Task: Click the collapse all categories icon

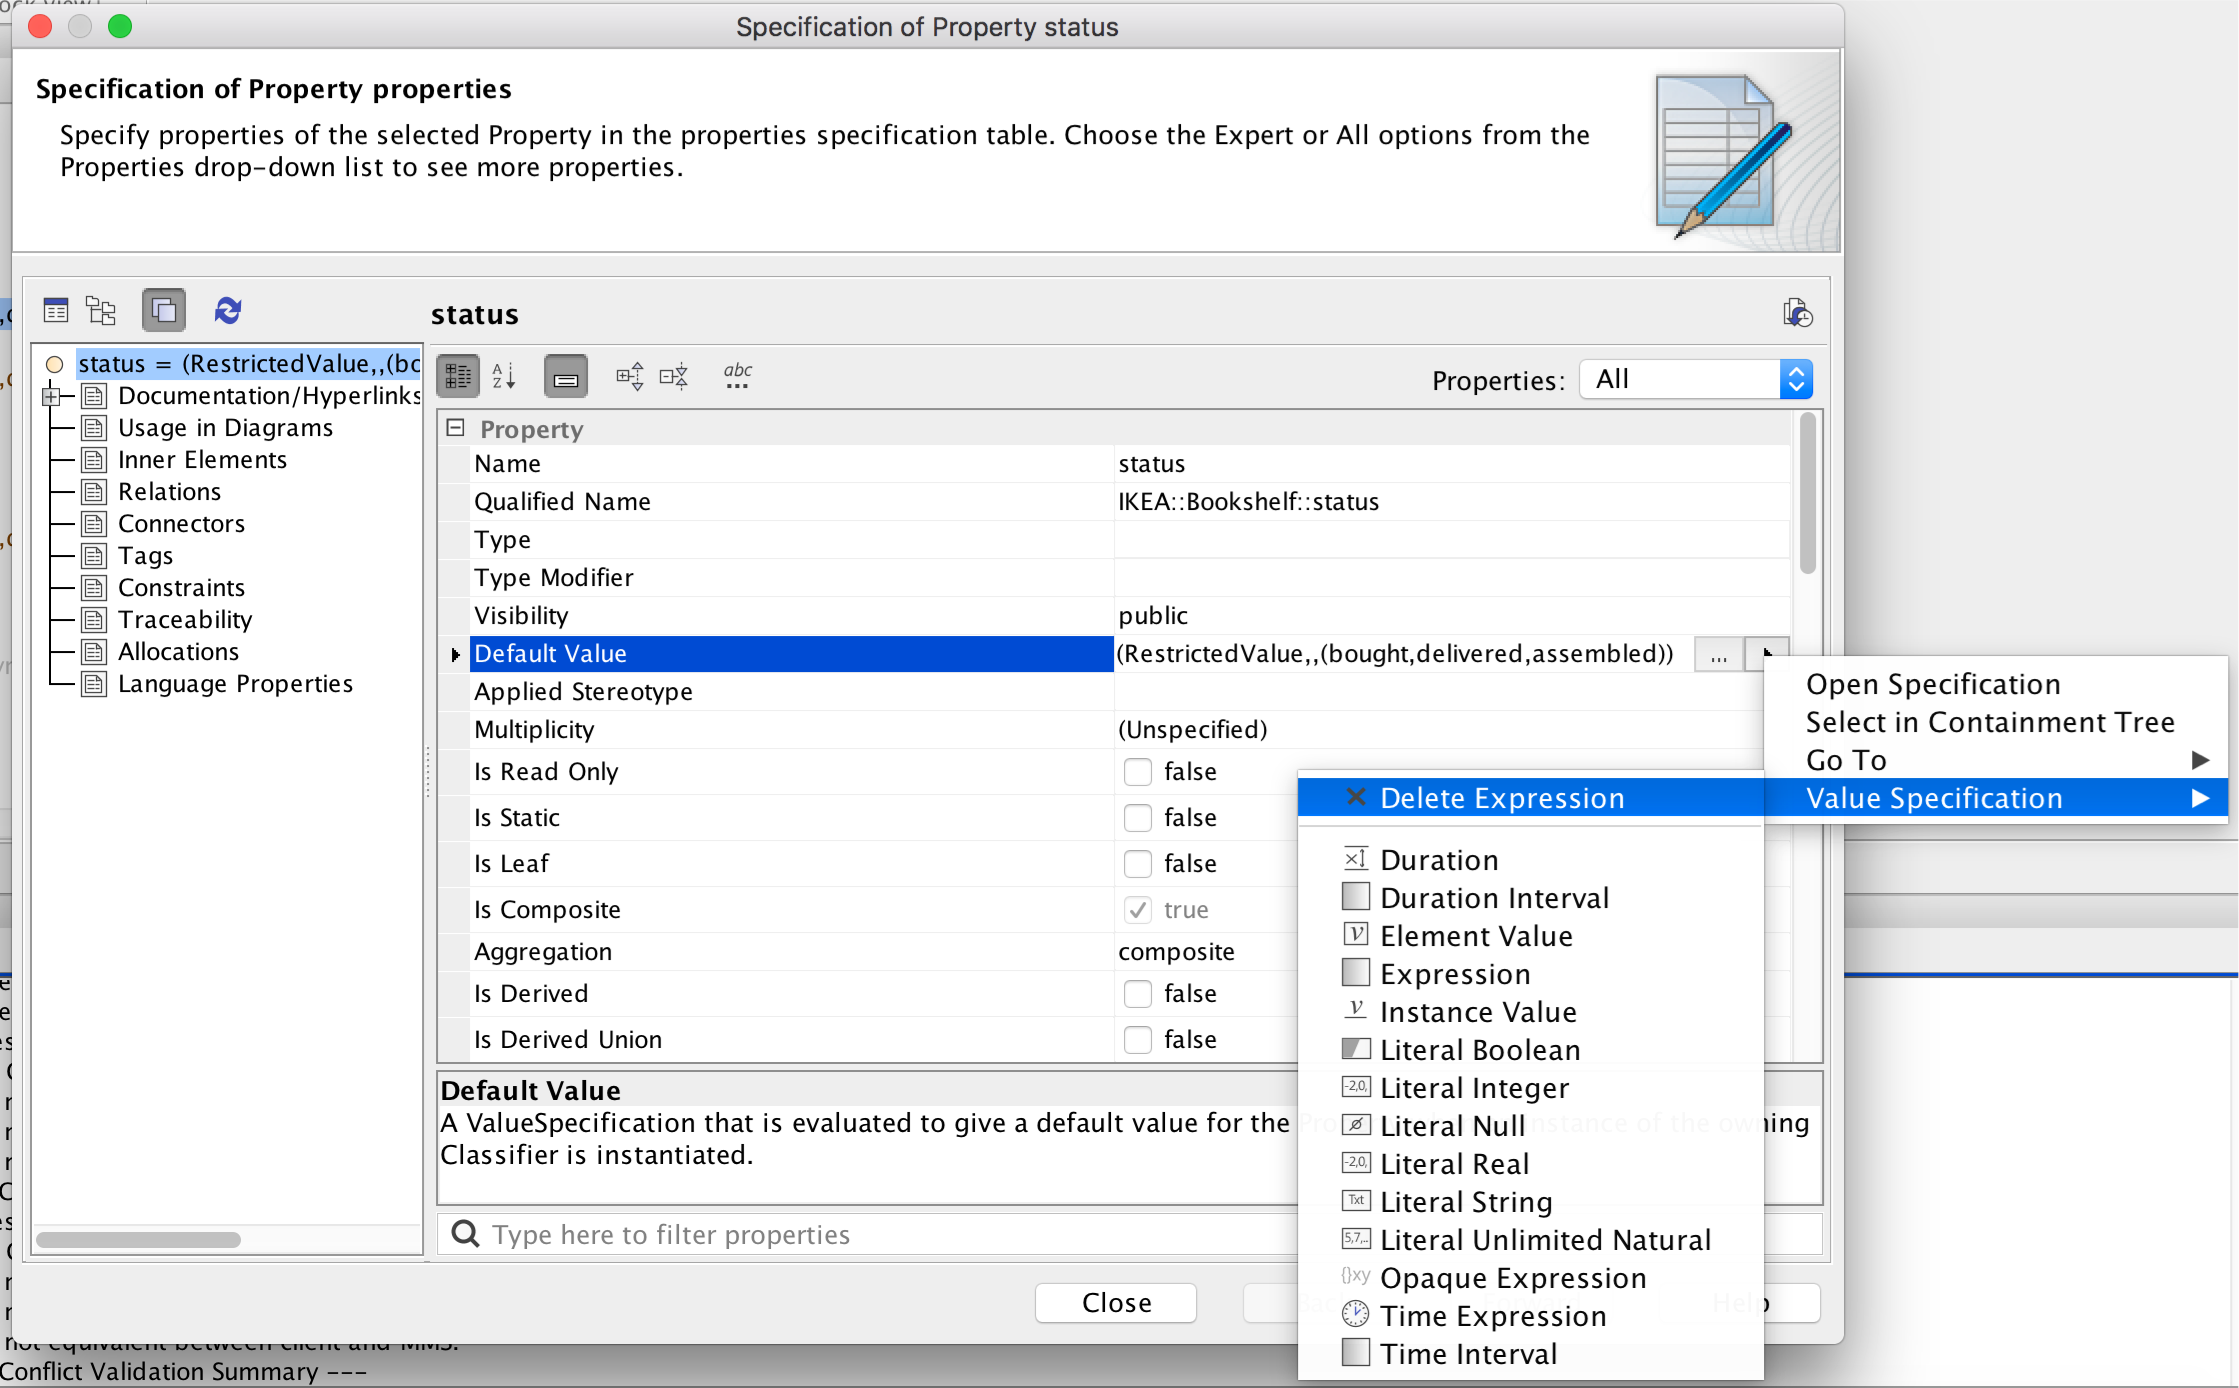Action: pyautogui.click(x=674, y=377)
